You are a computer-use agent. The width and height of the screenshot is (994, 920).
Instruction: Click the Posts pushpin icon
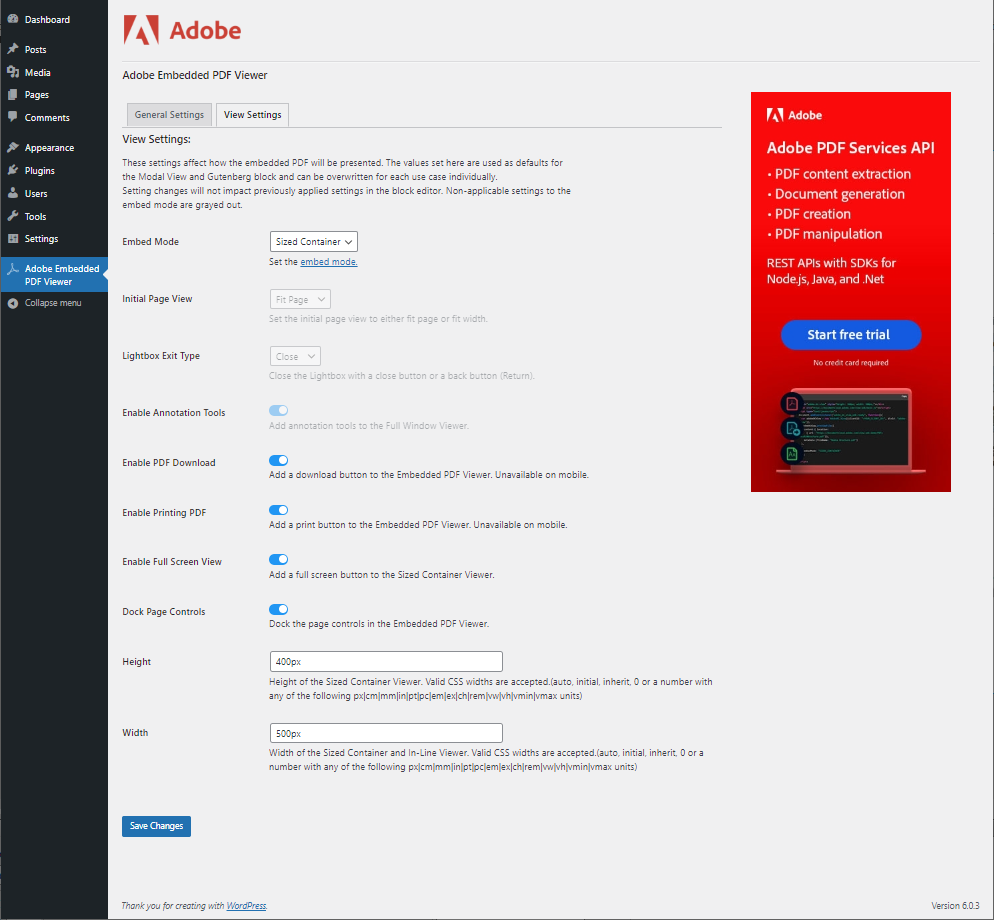coord(13,49)
